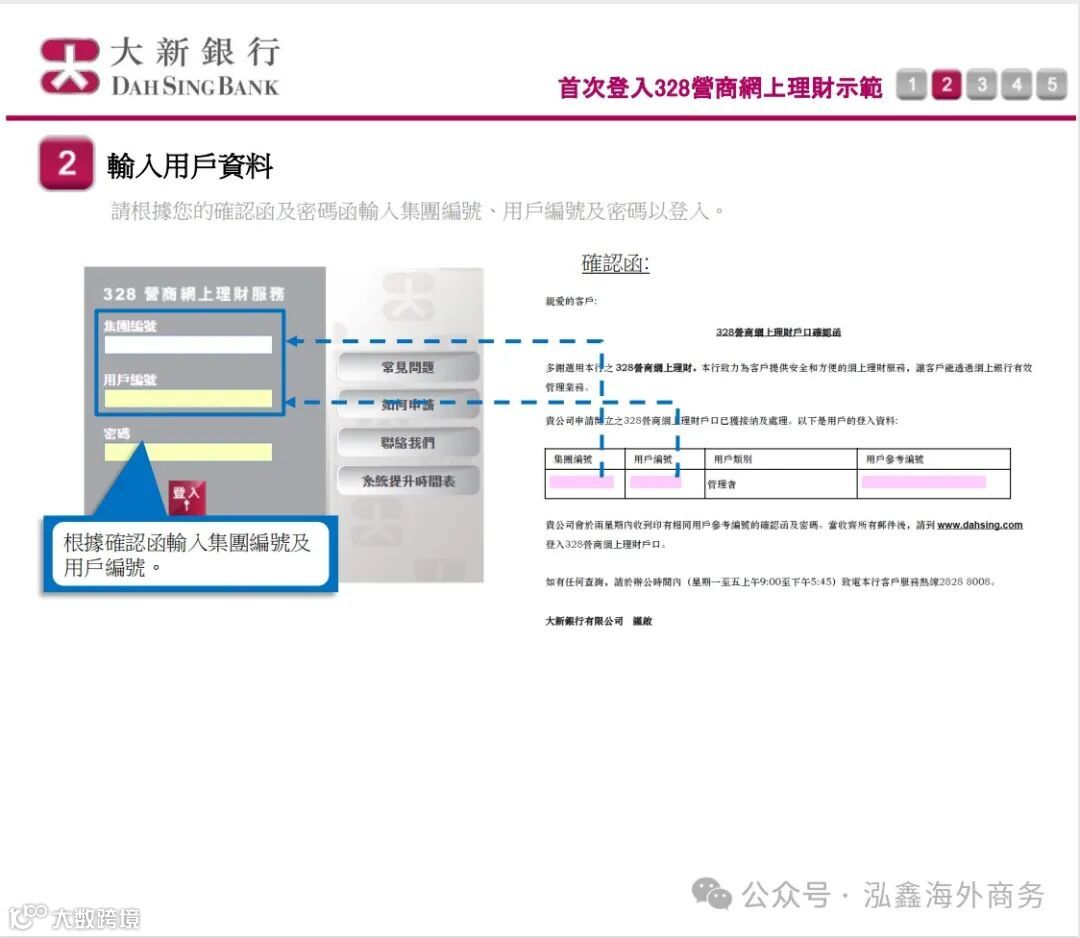
Task: View the 系統提升時間表 schedule
Action: [408, 481]
